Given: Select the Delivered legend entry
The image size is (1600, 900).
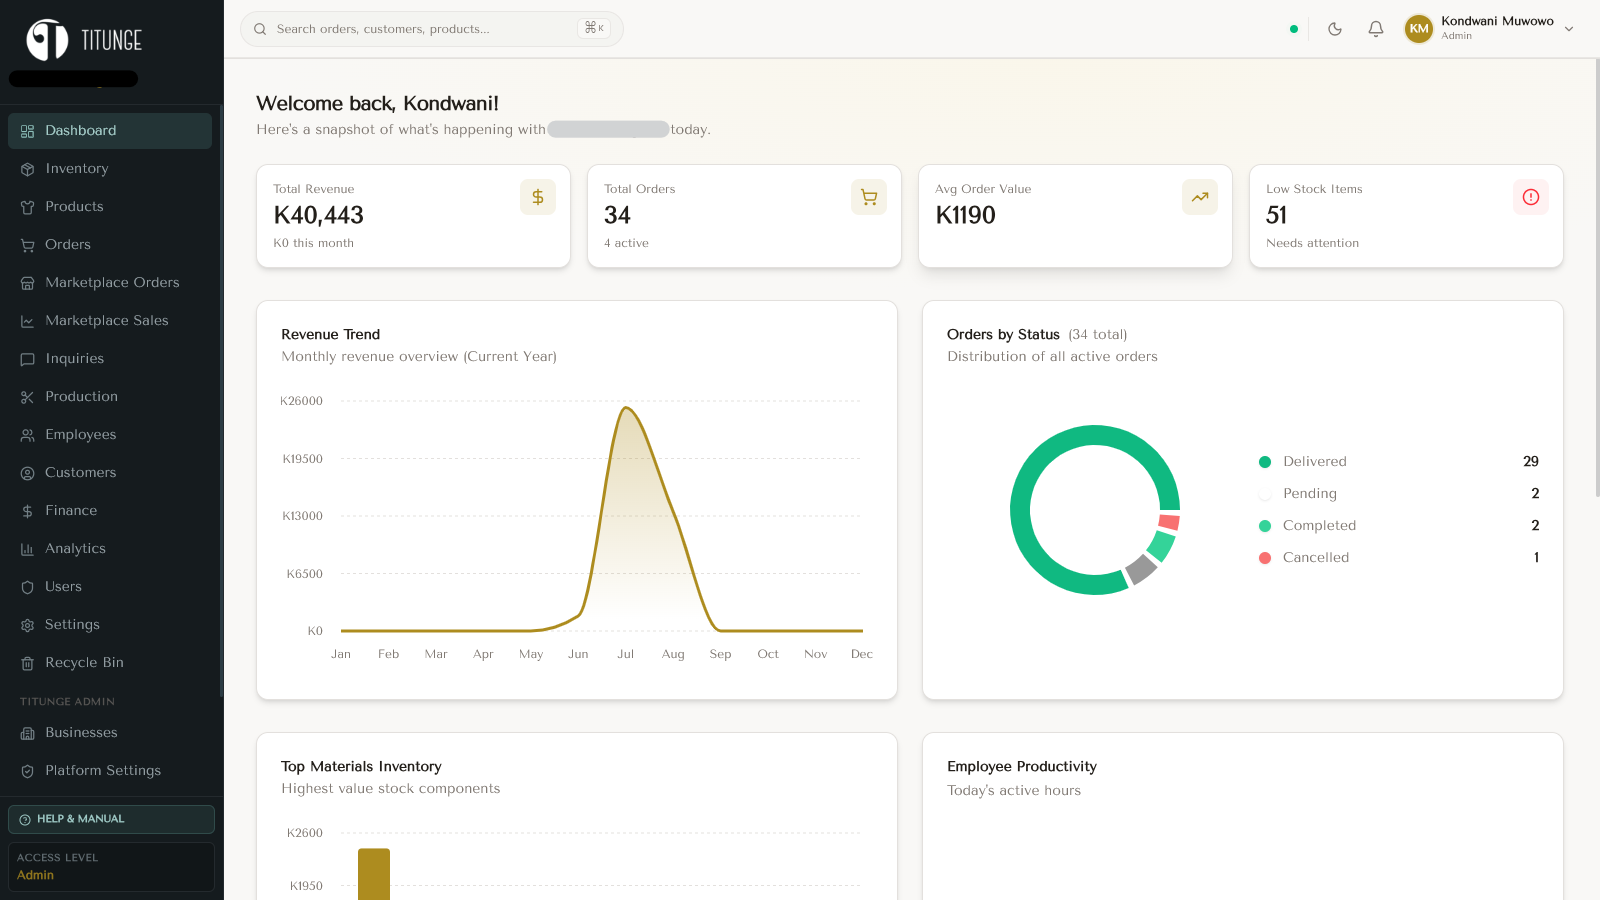Looking at the screenshot, I should tap(1398, 461).
